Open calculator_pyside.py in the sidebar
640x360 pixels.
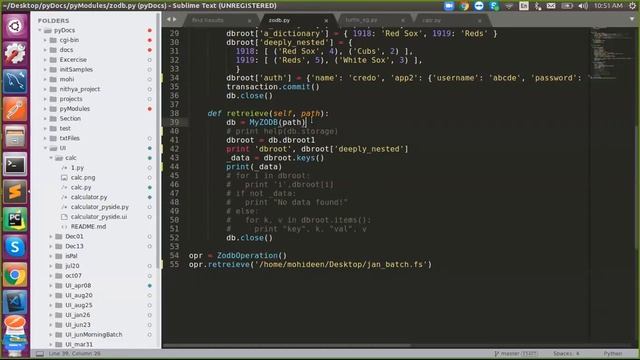coord(100,207)
